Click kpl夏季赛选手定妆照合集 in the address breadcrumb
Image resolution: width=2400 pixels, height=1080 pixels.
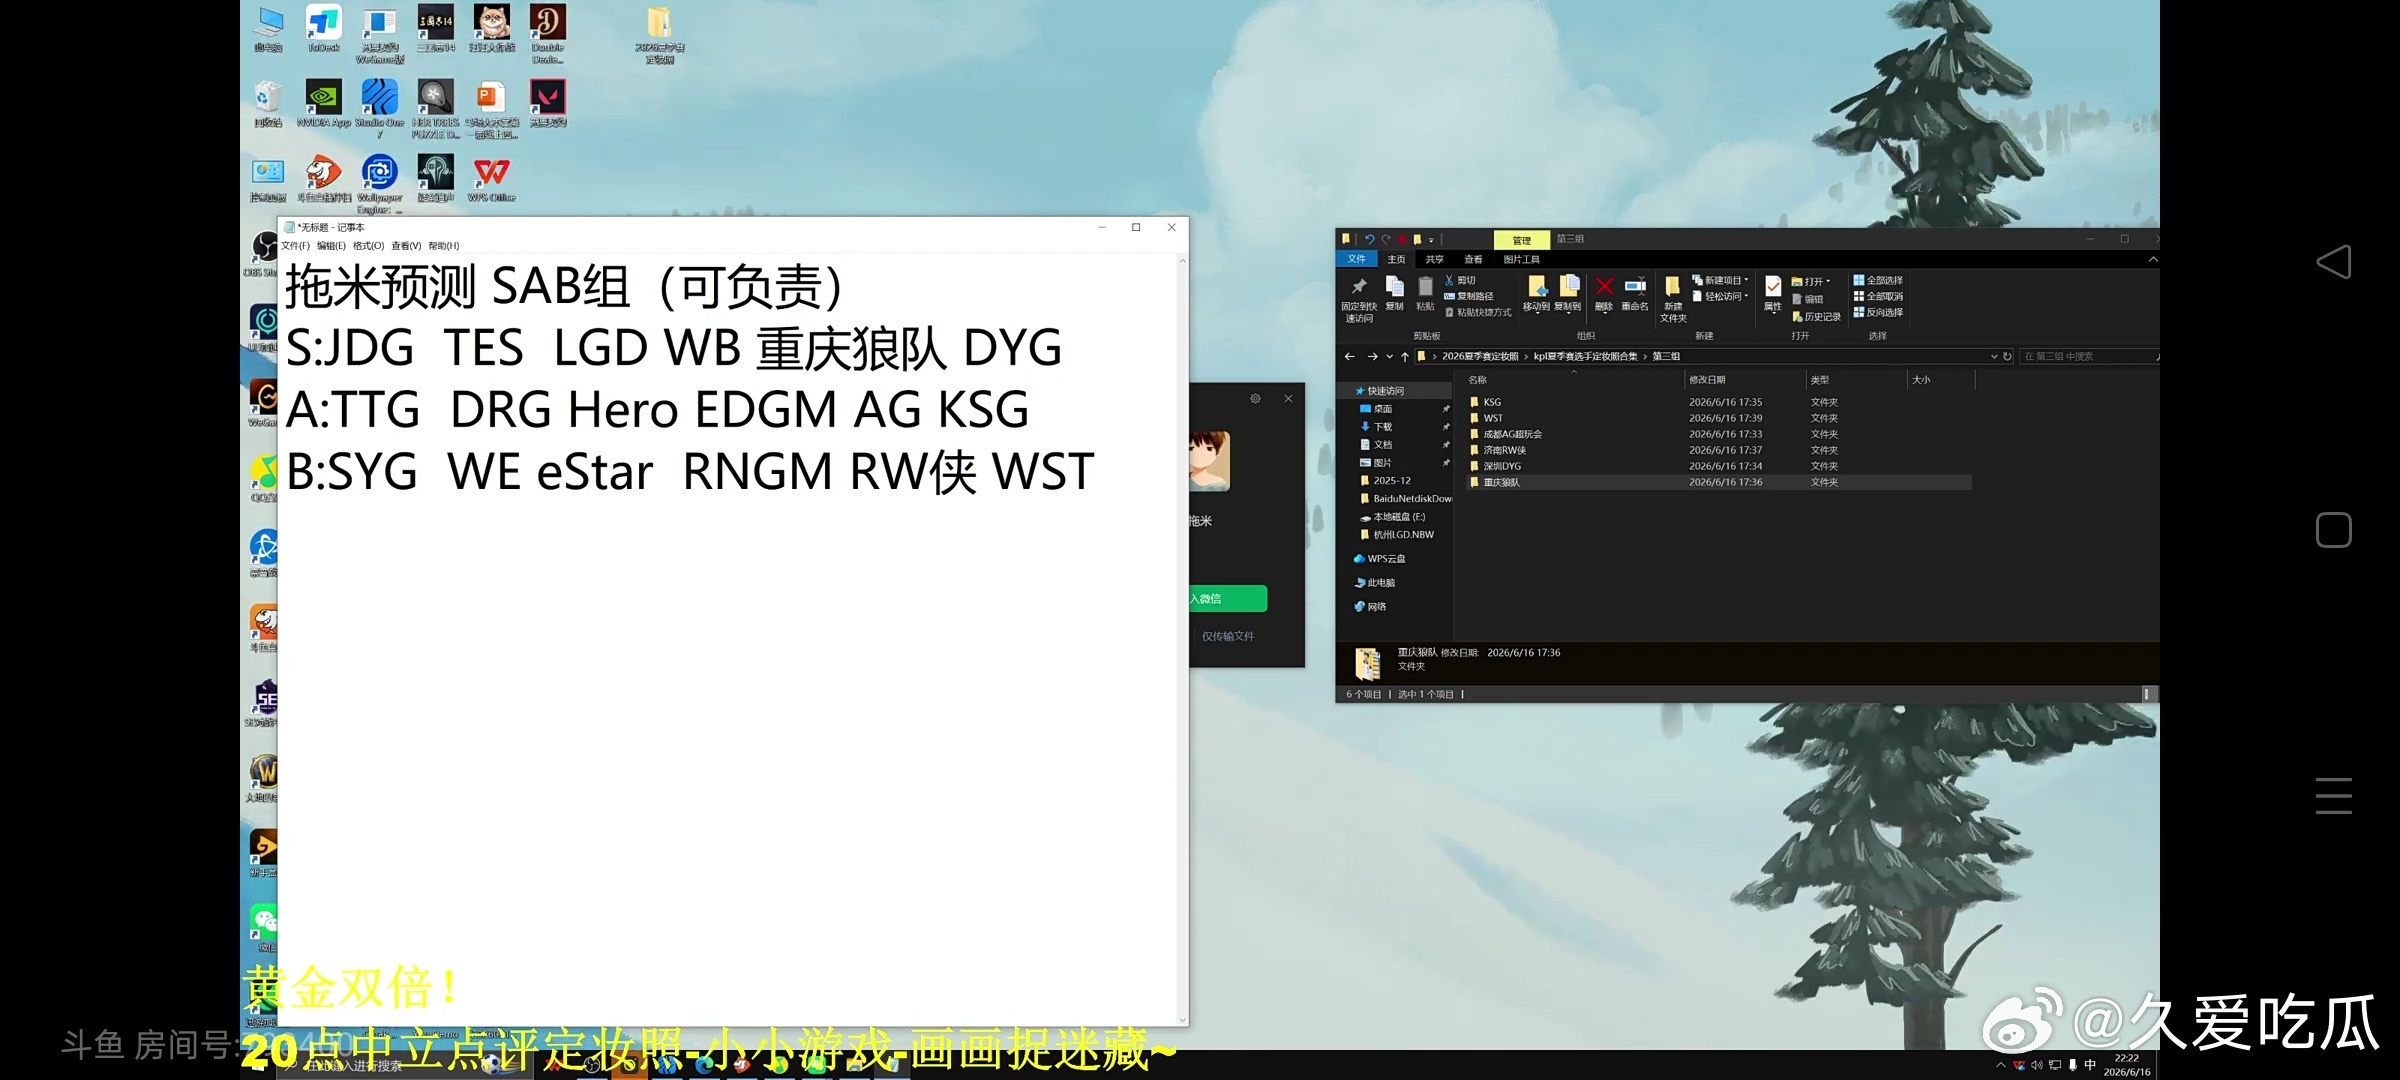1585,356
